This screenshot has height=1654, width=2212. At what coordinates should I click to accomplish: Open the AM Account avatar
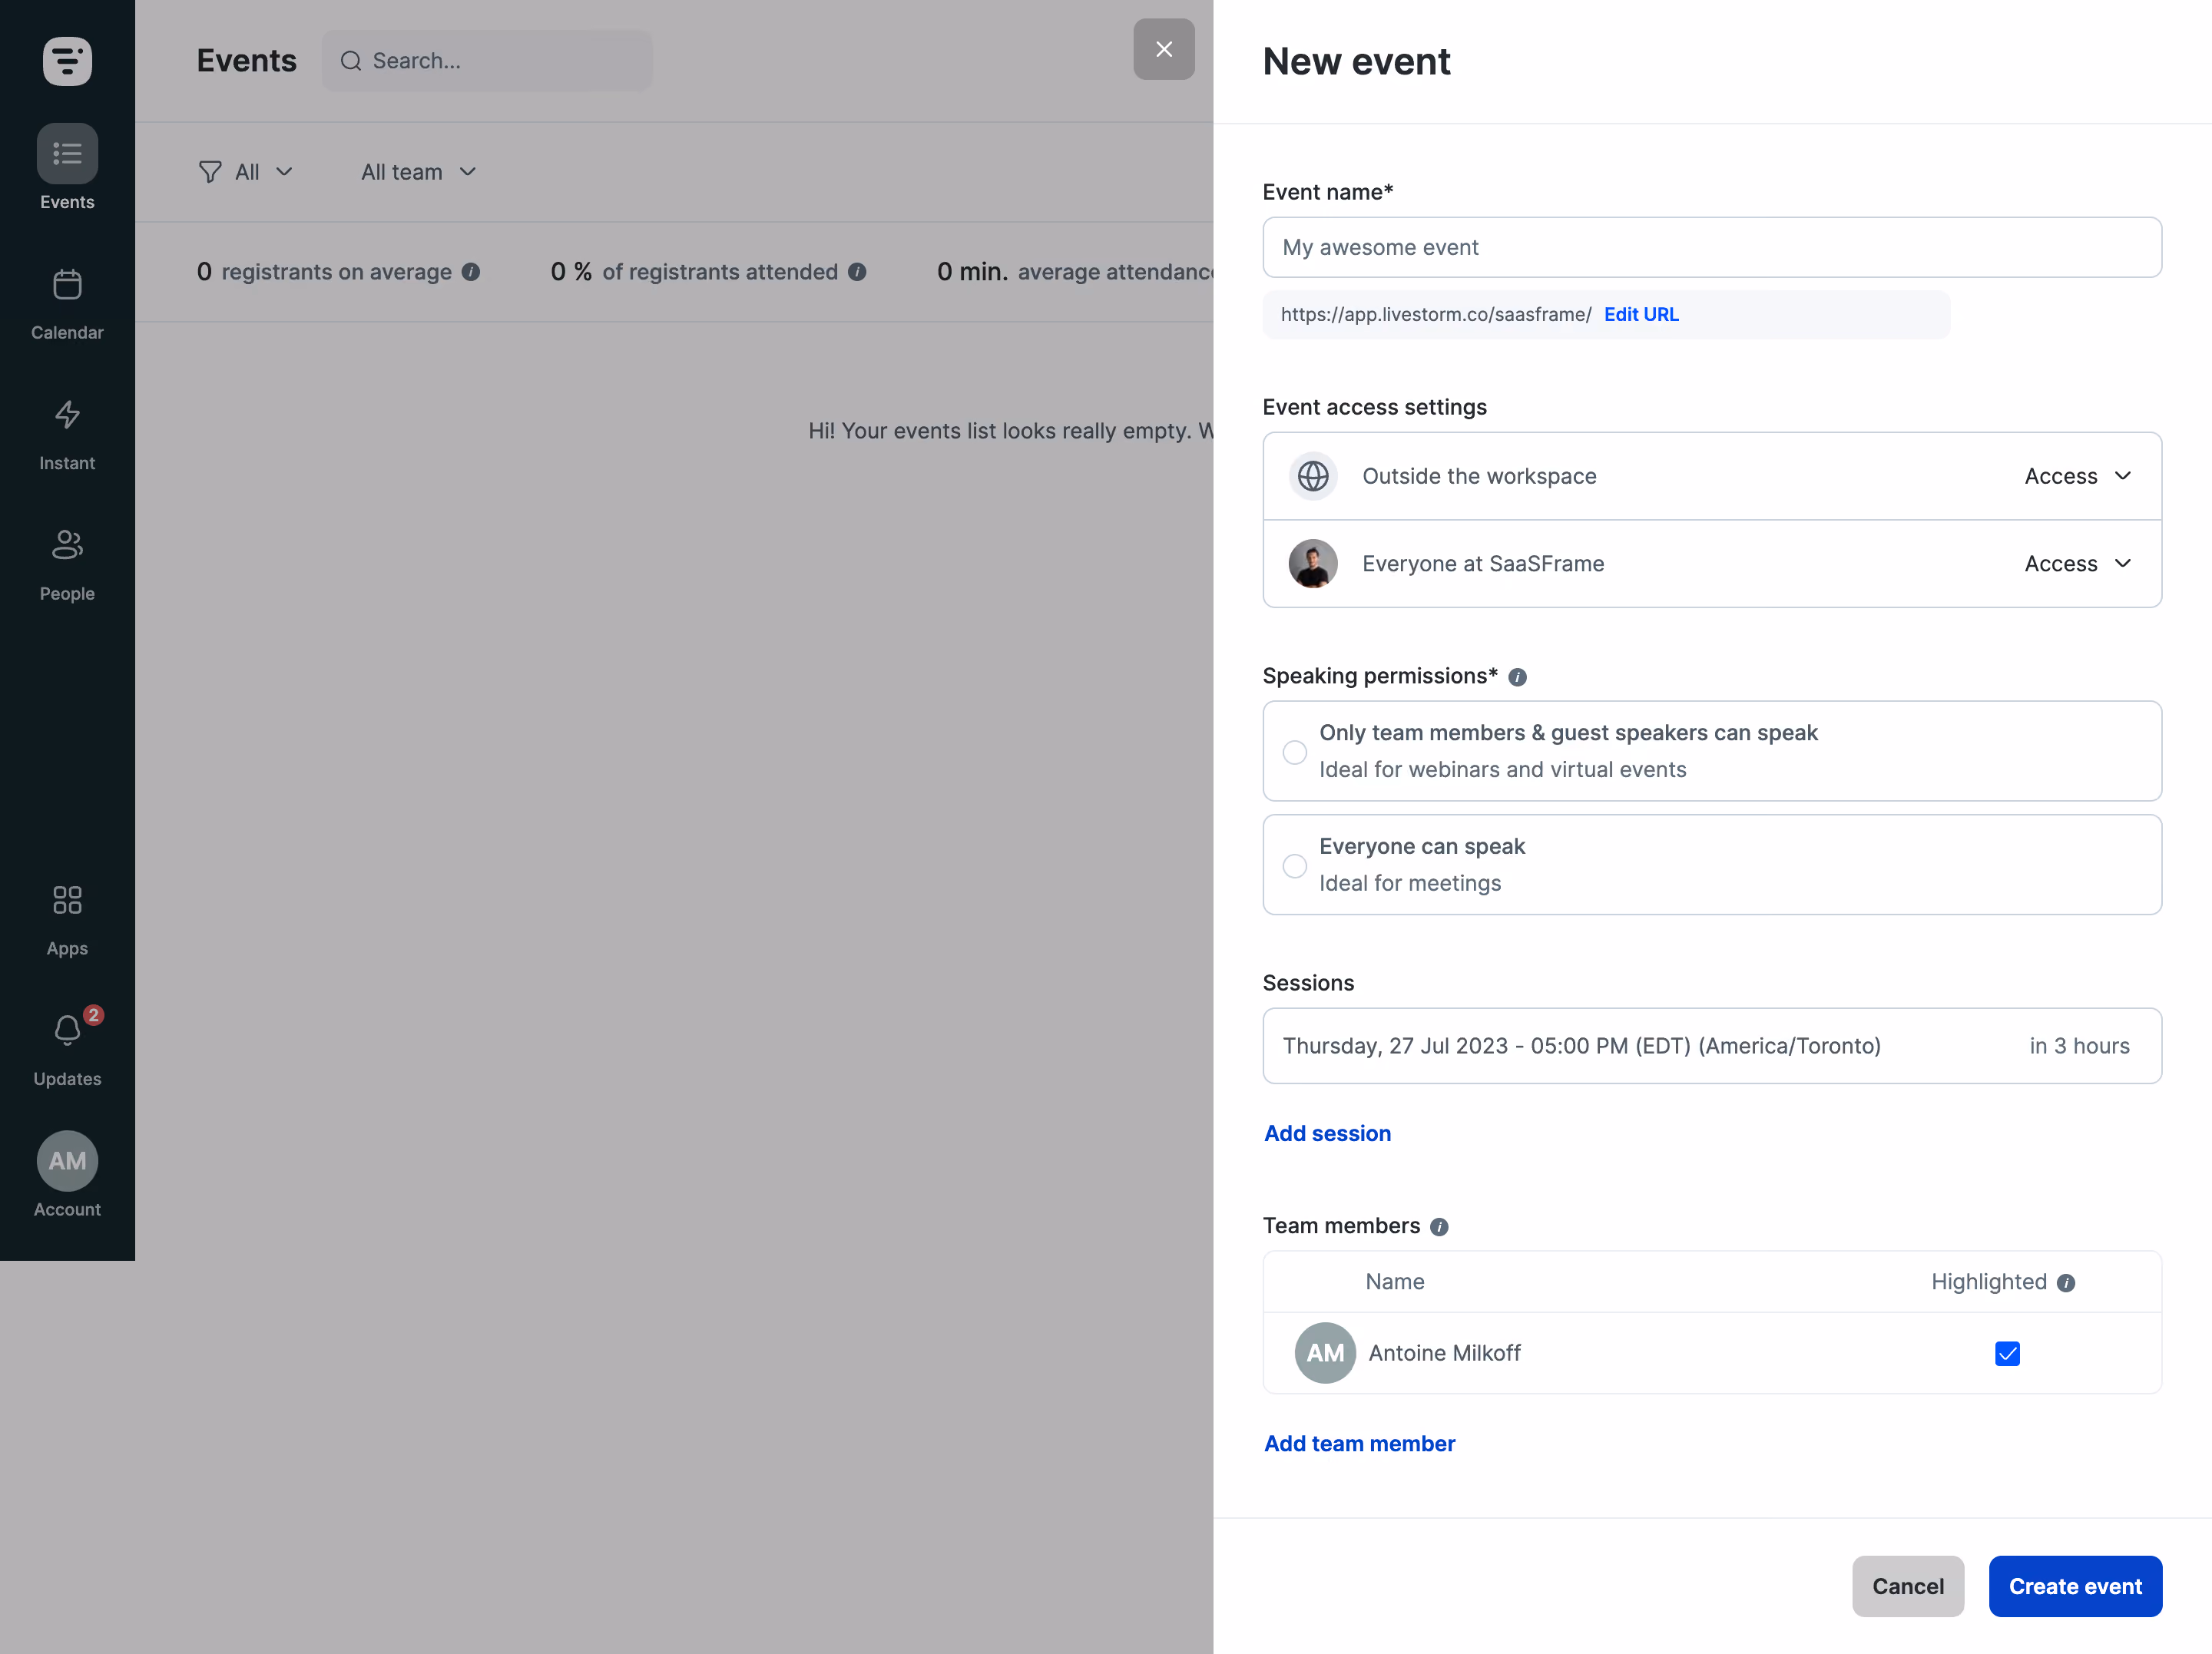pyautogui.click(x=67, y=1162)
